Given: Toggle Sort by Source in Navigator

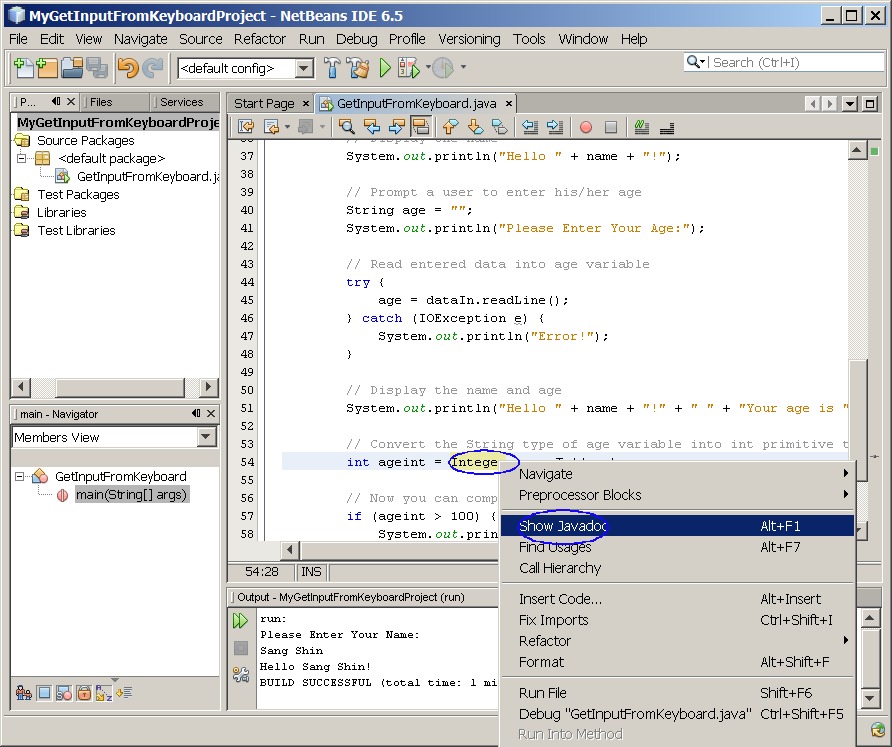Looking at the screenshot, I should coord(124,693).
